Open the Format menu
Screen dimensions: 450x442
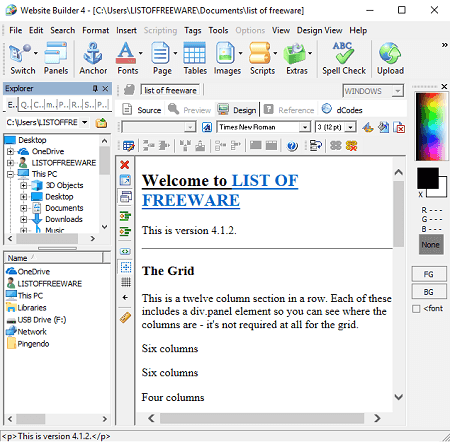tap(95, 30)
